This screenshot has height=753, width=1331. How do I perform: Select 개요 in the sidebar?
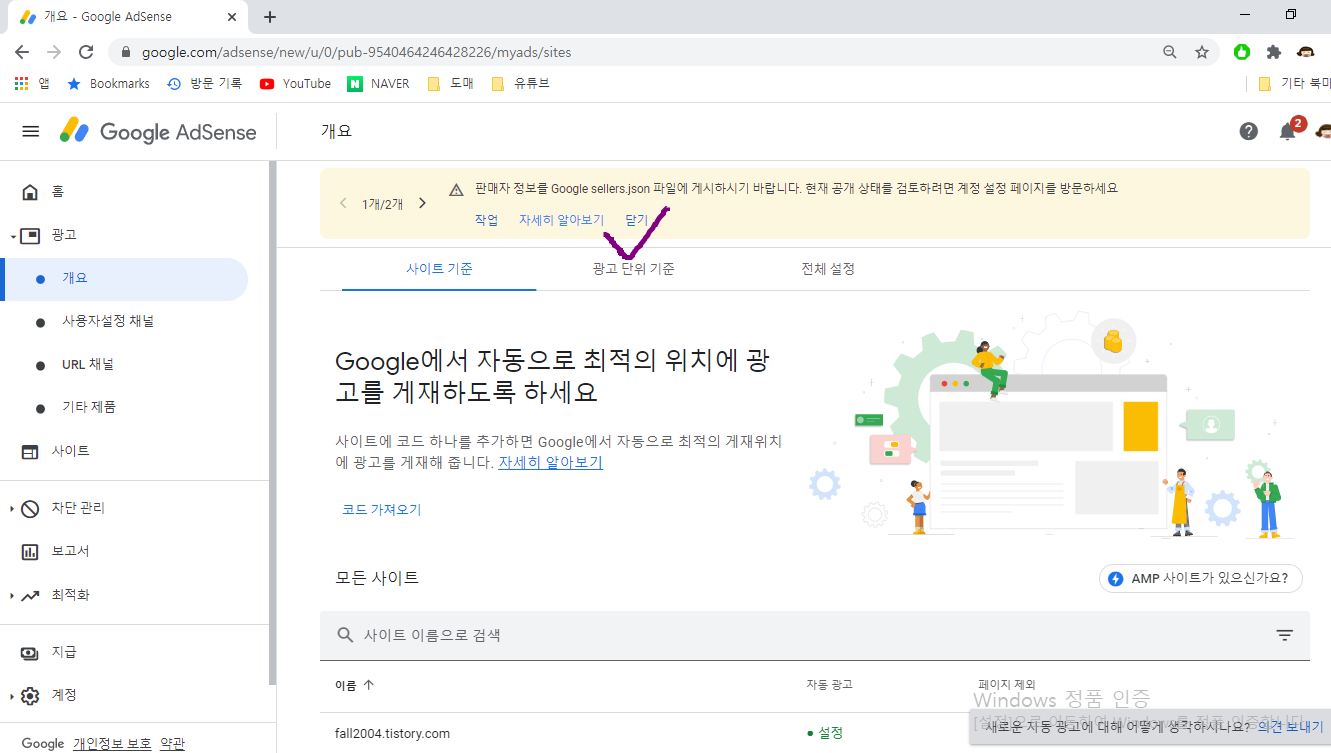[126, 279]
